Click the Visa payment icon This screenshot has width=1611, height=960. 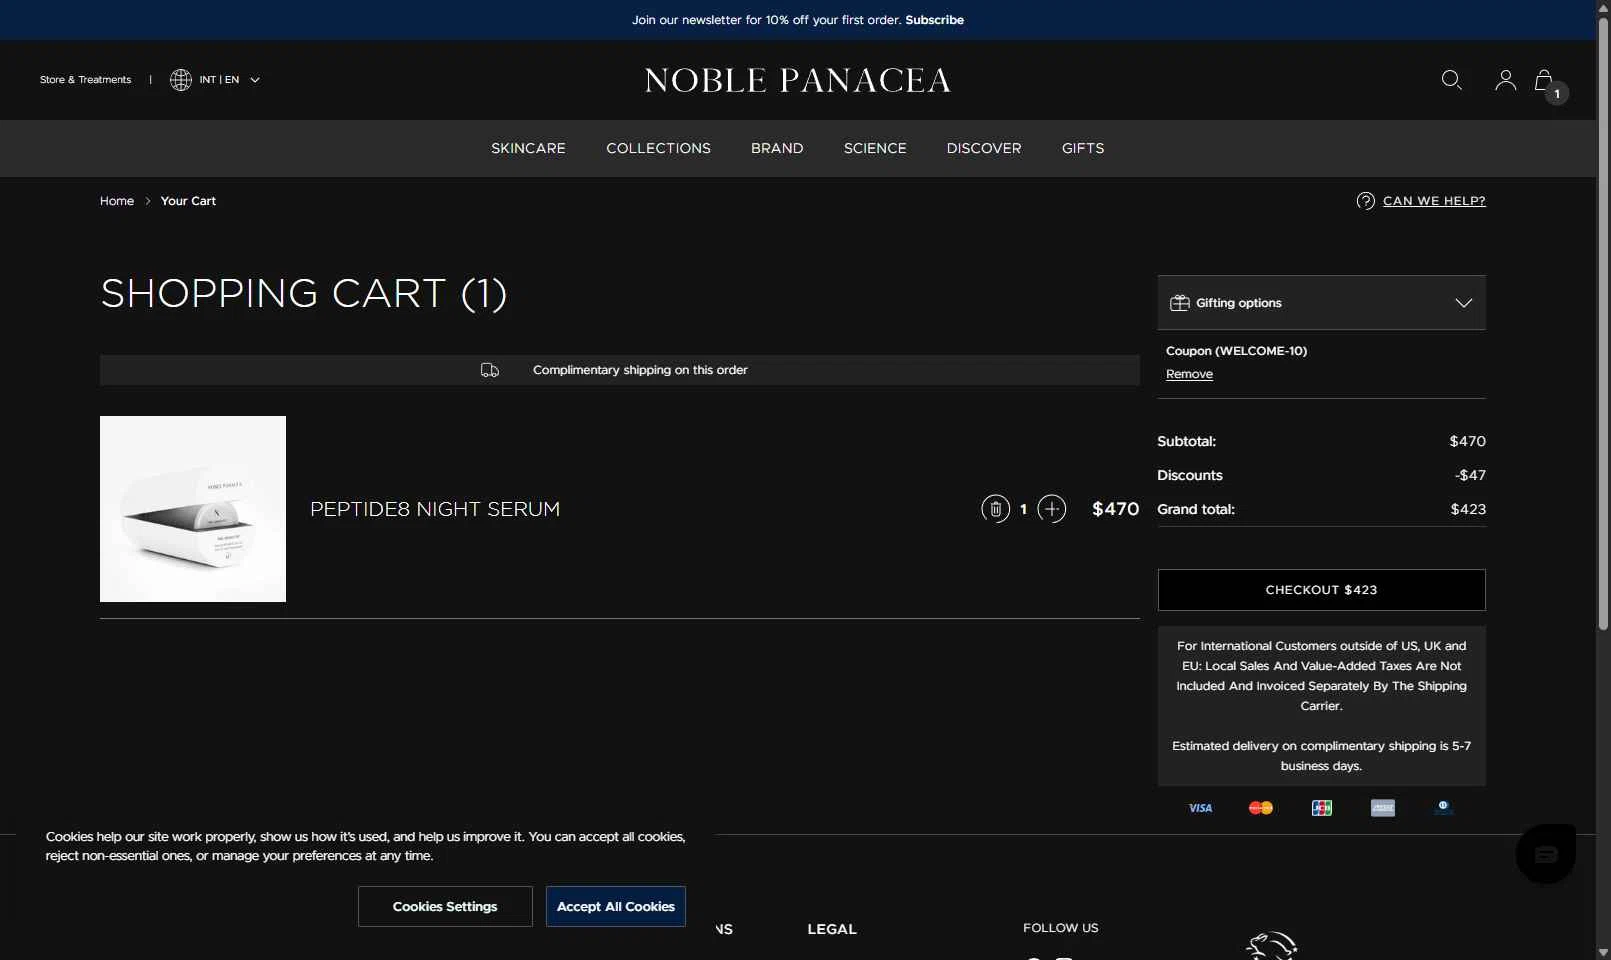pos(1200,808)
